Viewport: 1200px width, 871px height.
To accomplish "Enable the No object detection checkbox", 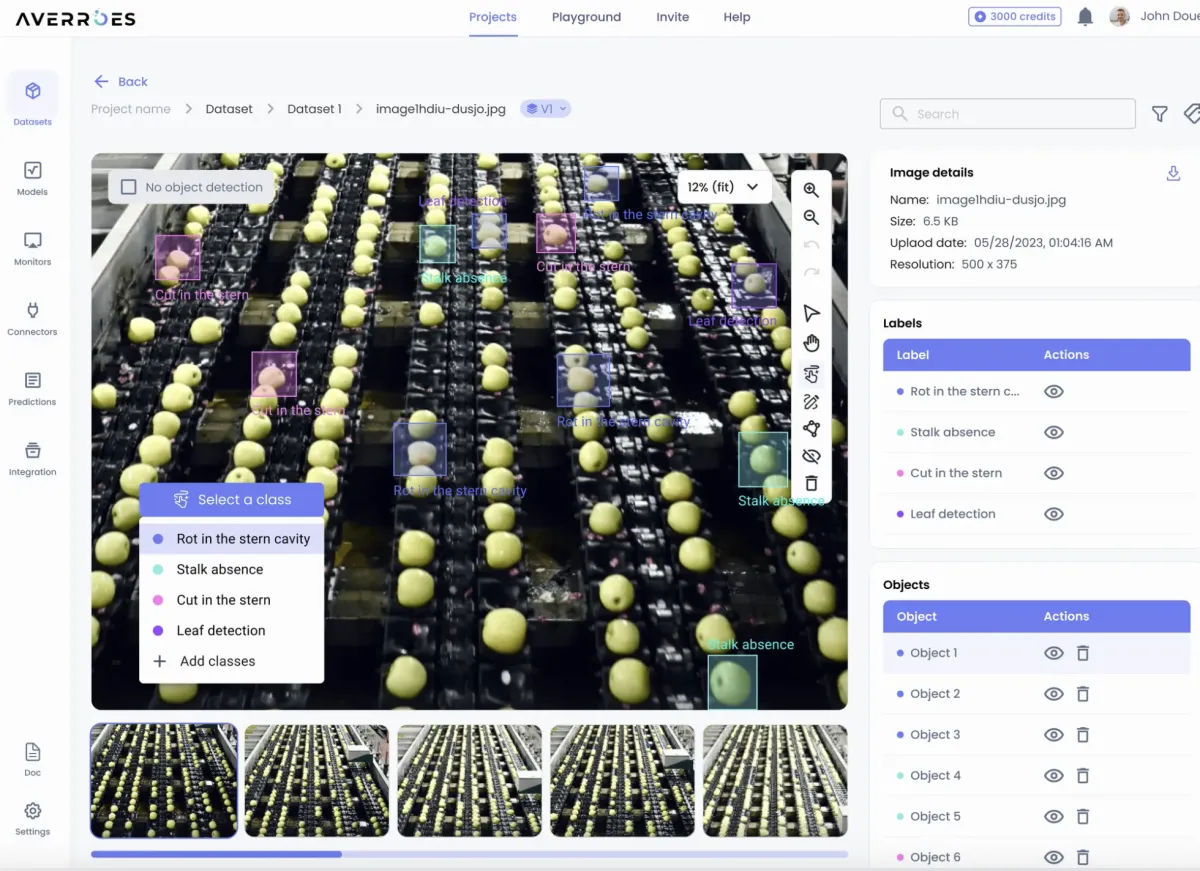I will 129,187.
